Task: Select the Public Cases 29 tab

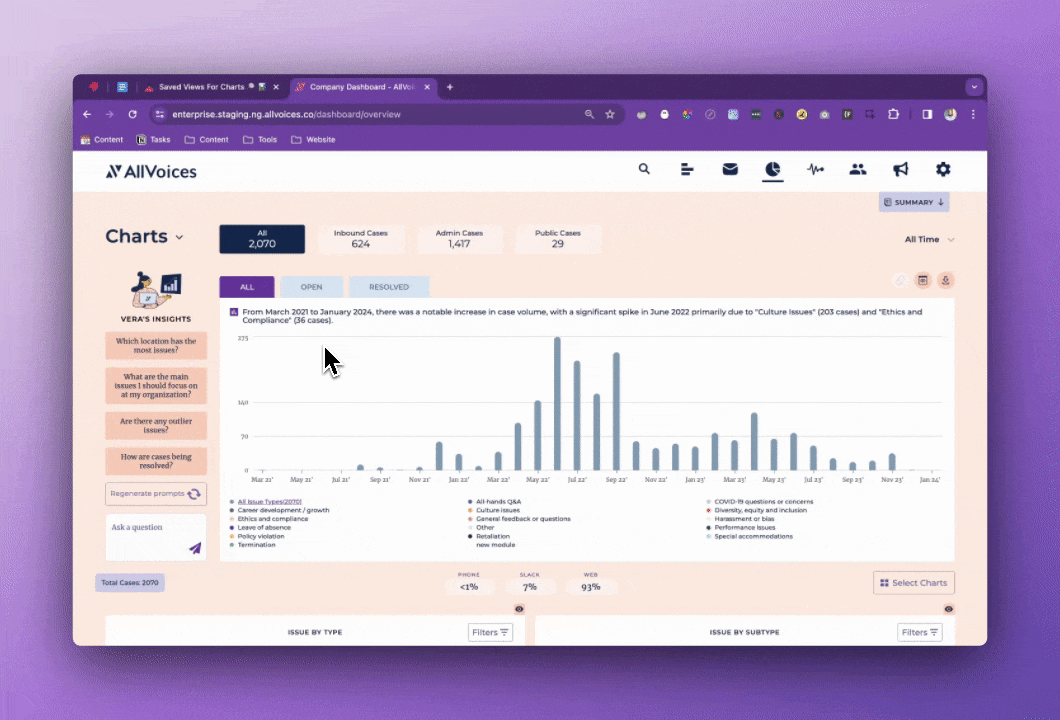Action: 558,239
